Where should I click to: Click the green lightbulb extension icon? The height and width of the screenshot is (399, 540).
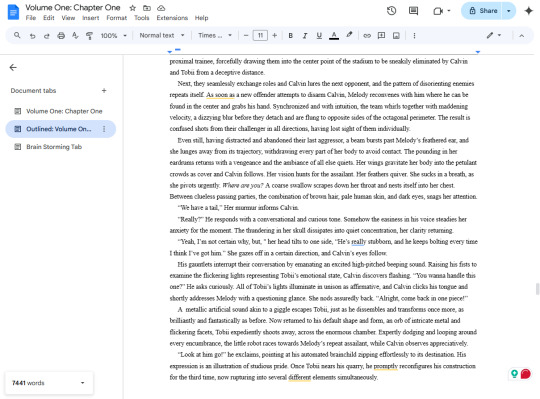click(514, 374)
